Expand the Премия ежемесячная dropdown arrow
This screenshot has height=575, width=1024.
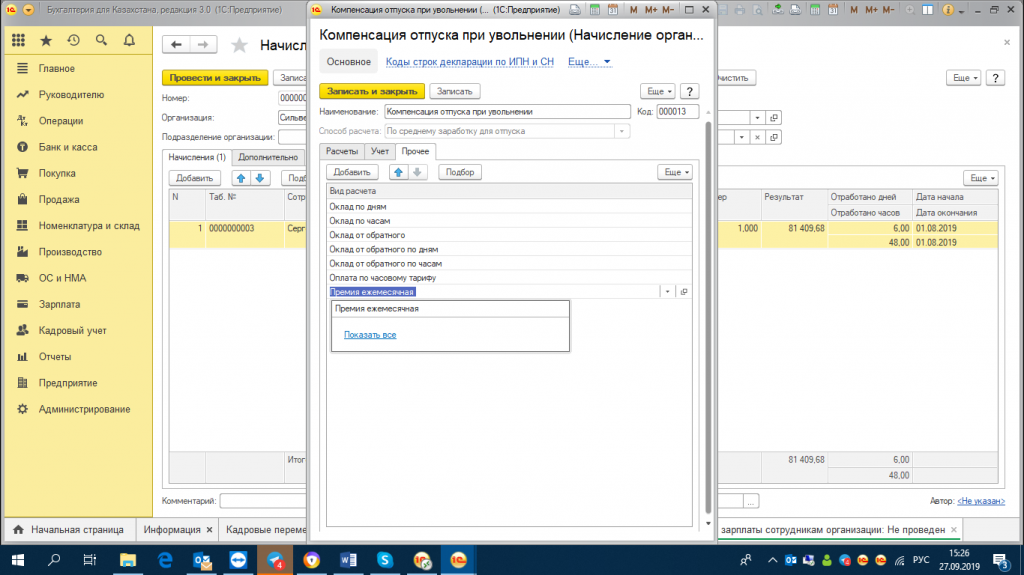667,292
